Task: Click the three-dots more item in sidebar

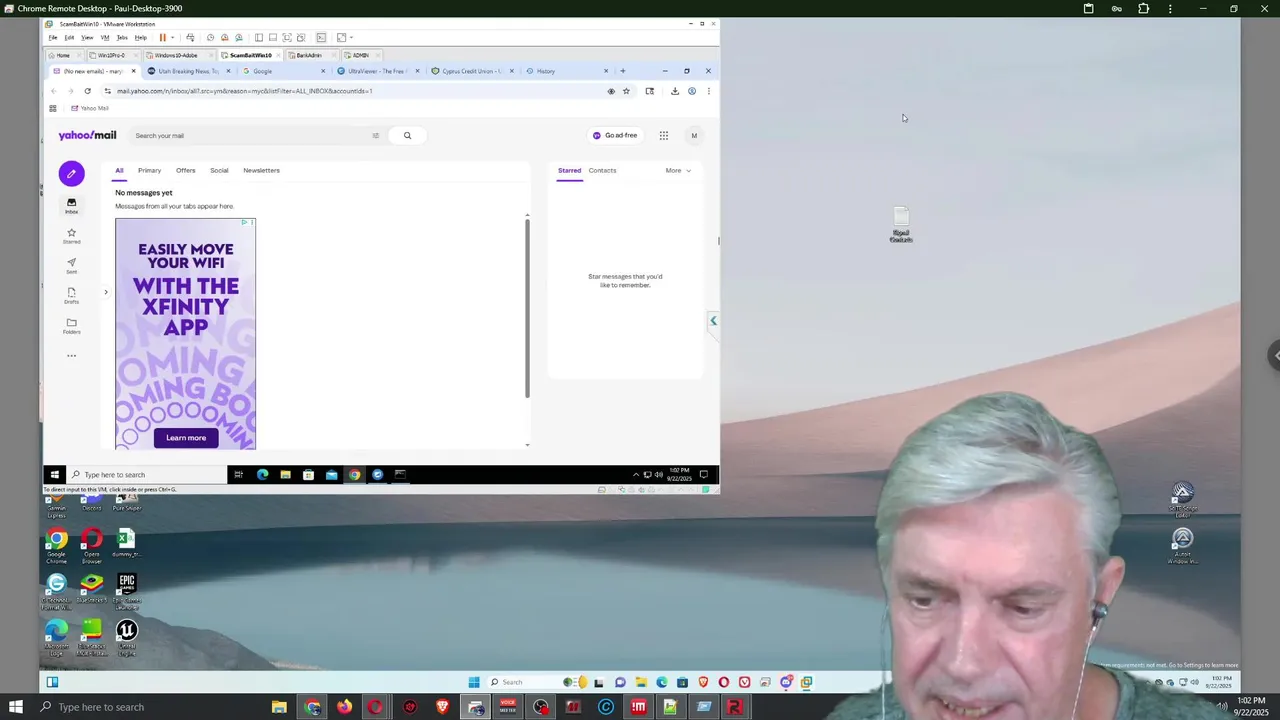Action: click(71, 356)
